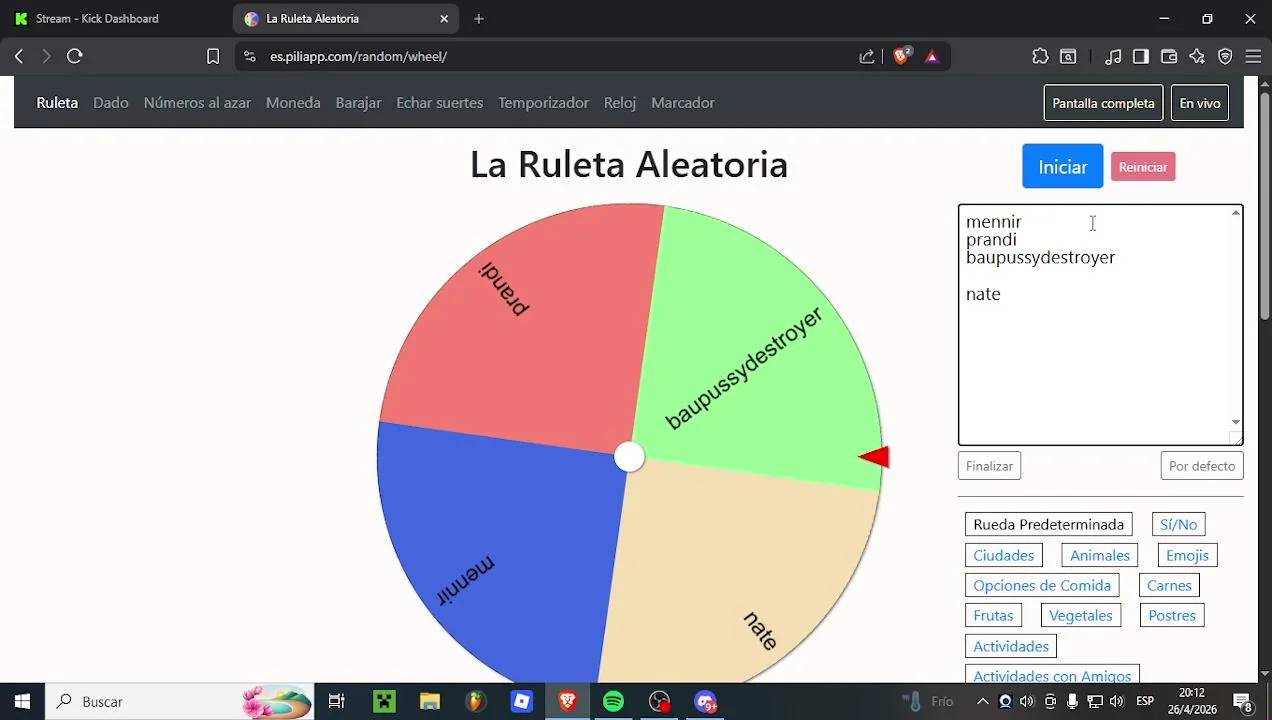Open the Brave Wallet icon
Viewport: 1272px width, 720px height.
click(x=1169, y=57)
